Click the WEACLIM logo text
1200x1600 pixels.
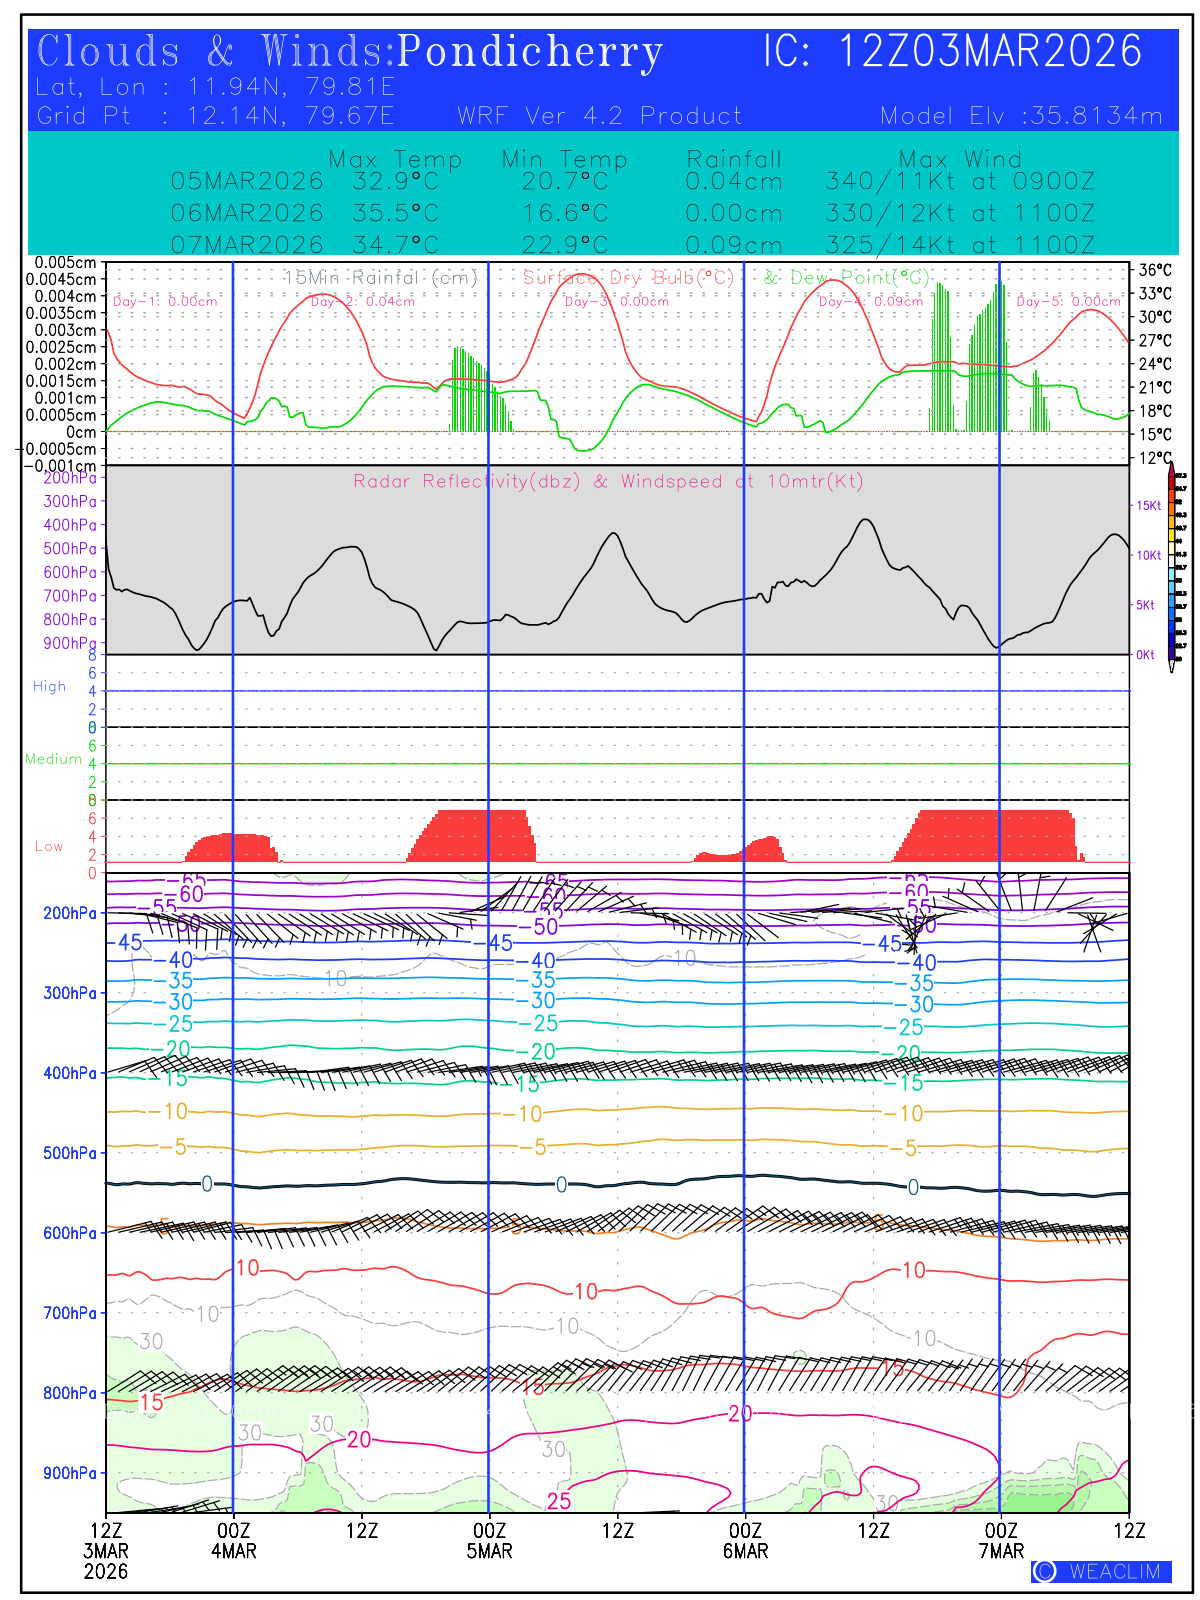pos(1114,1571)
